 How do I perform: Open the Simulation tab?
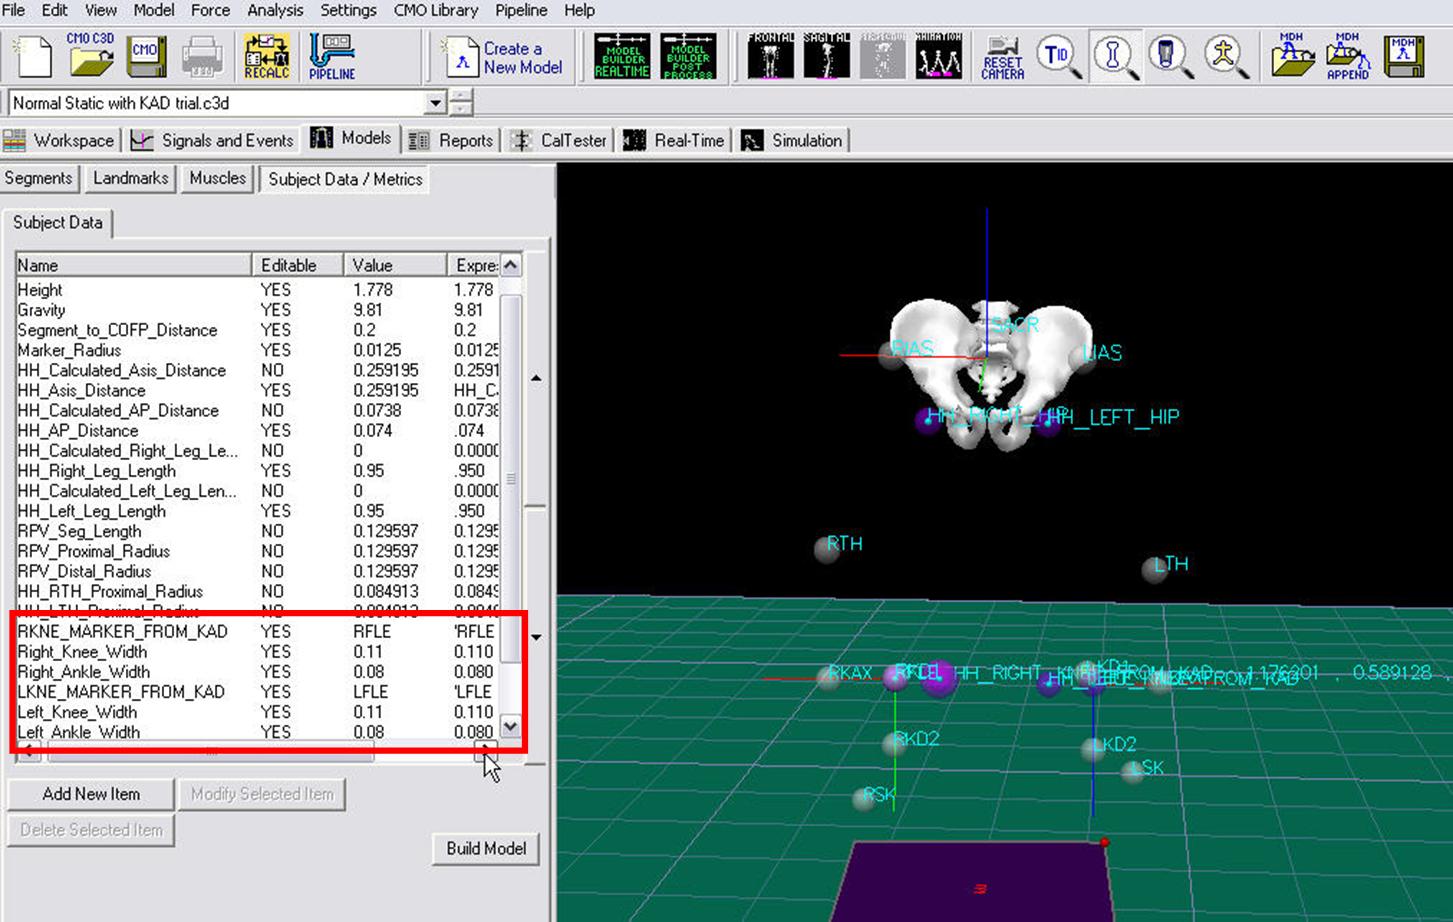coord(793,140)
